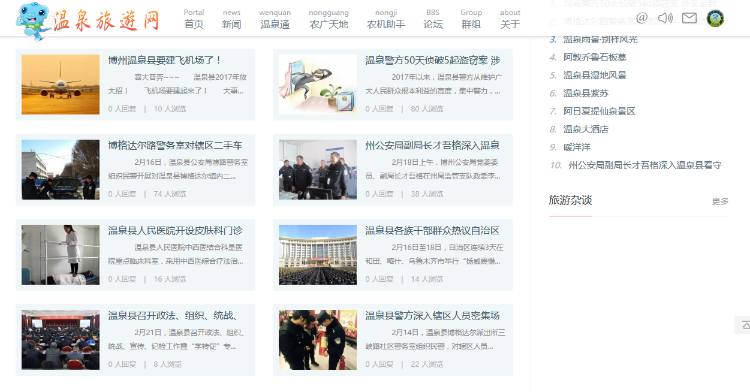The height and width of the screenshot is (392, 750).
Task: Click 10 人浏览 on airport article
Action: (x=170, y=109)
